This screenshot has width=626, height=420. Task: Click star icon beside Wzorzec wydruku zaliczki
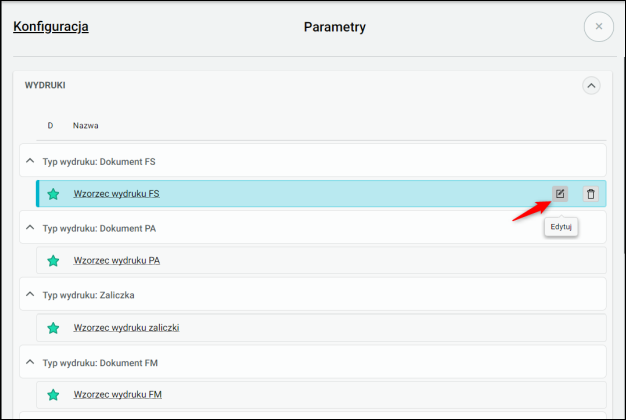53,327
